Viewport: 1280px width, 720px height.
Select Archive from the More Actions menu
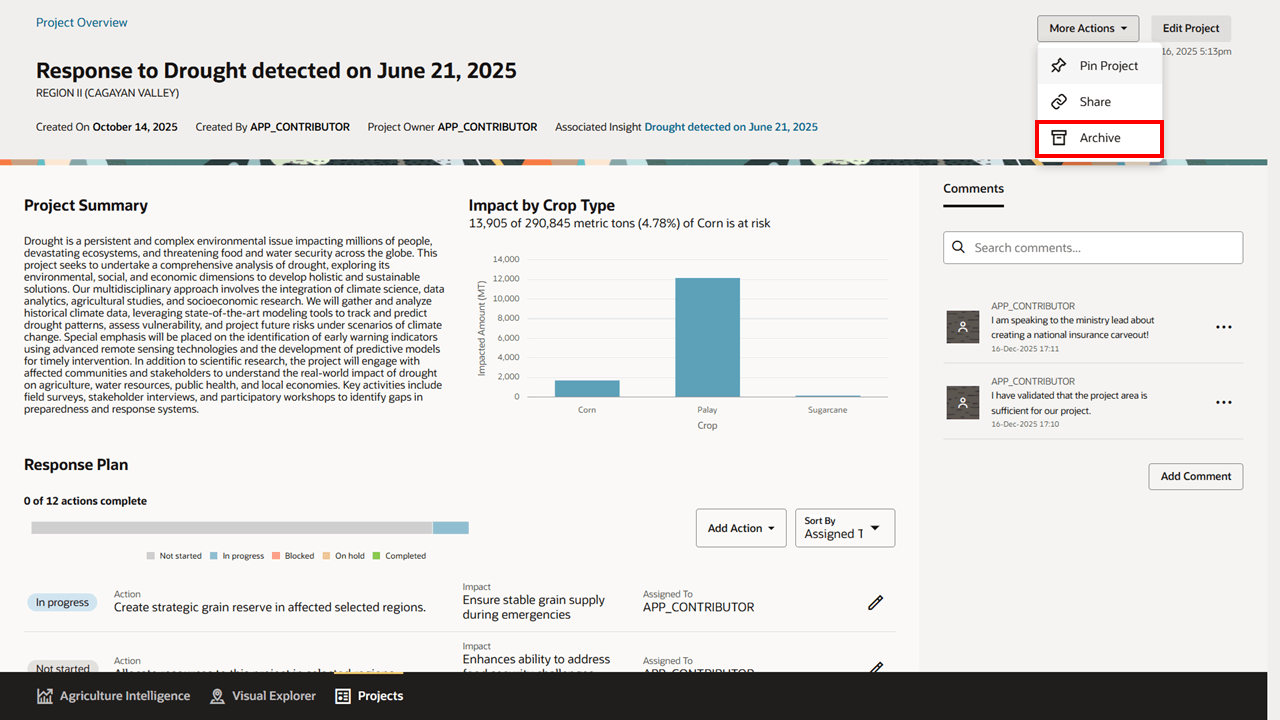click(1099, 137)
